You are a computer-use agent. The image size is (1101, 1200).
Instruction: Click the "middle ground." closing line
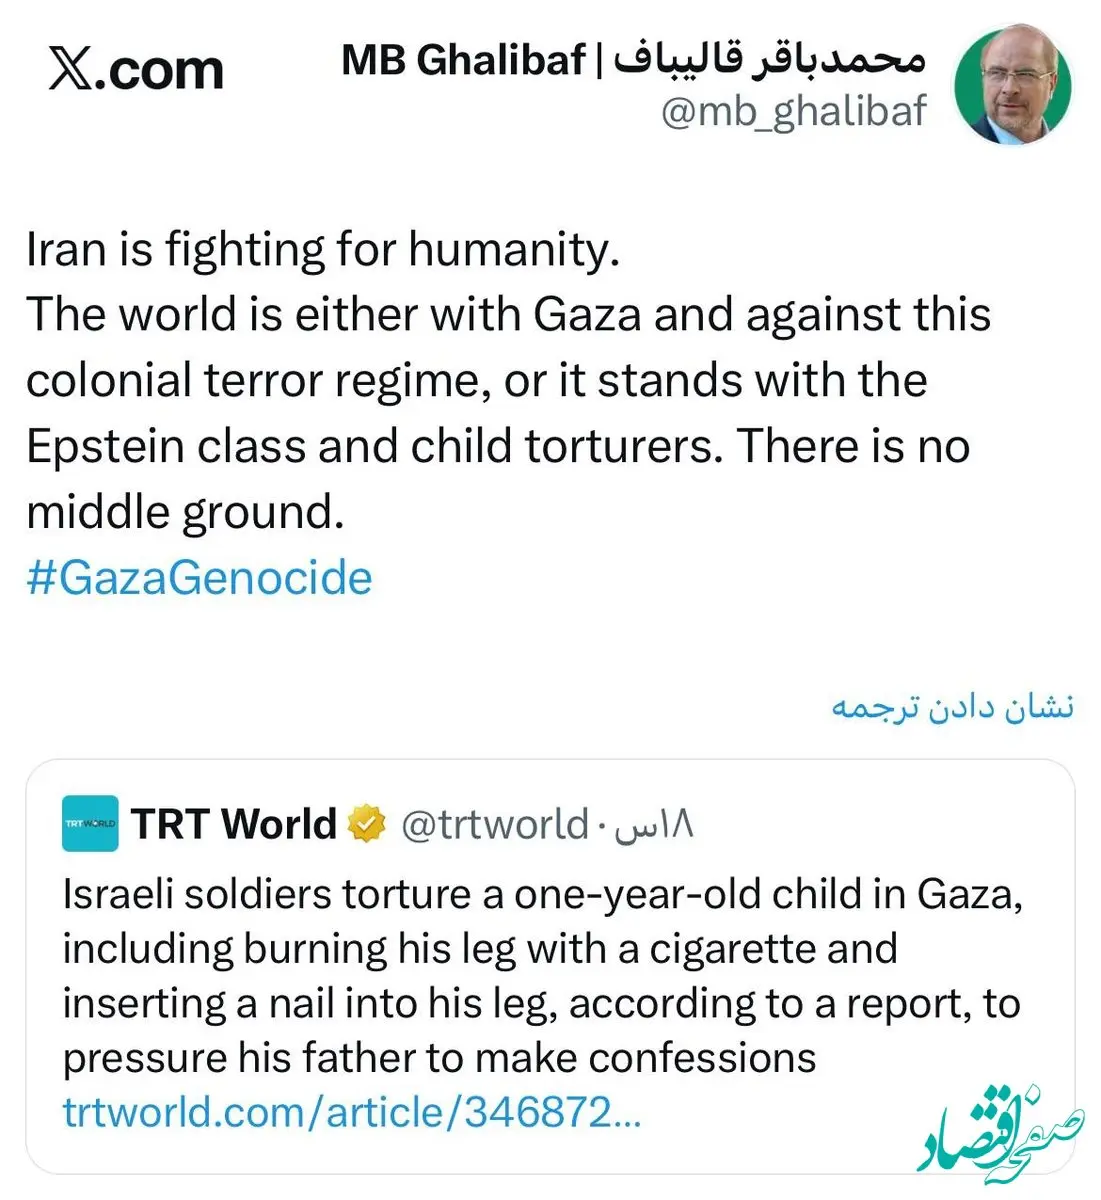185,512
